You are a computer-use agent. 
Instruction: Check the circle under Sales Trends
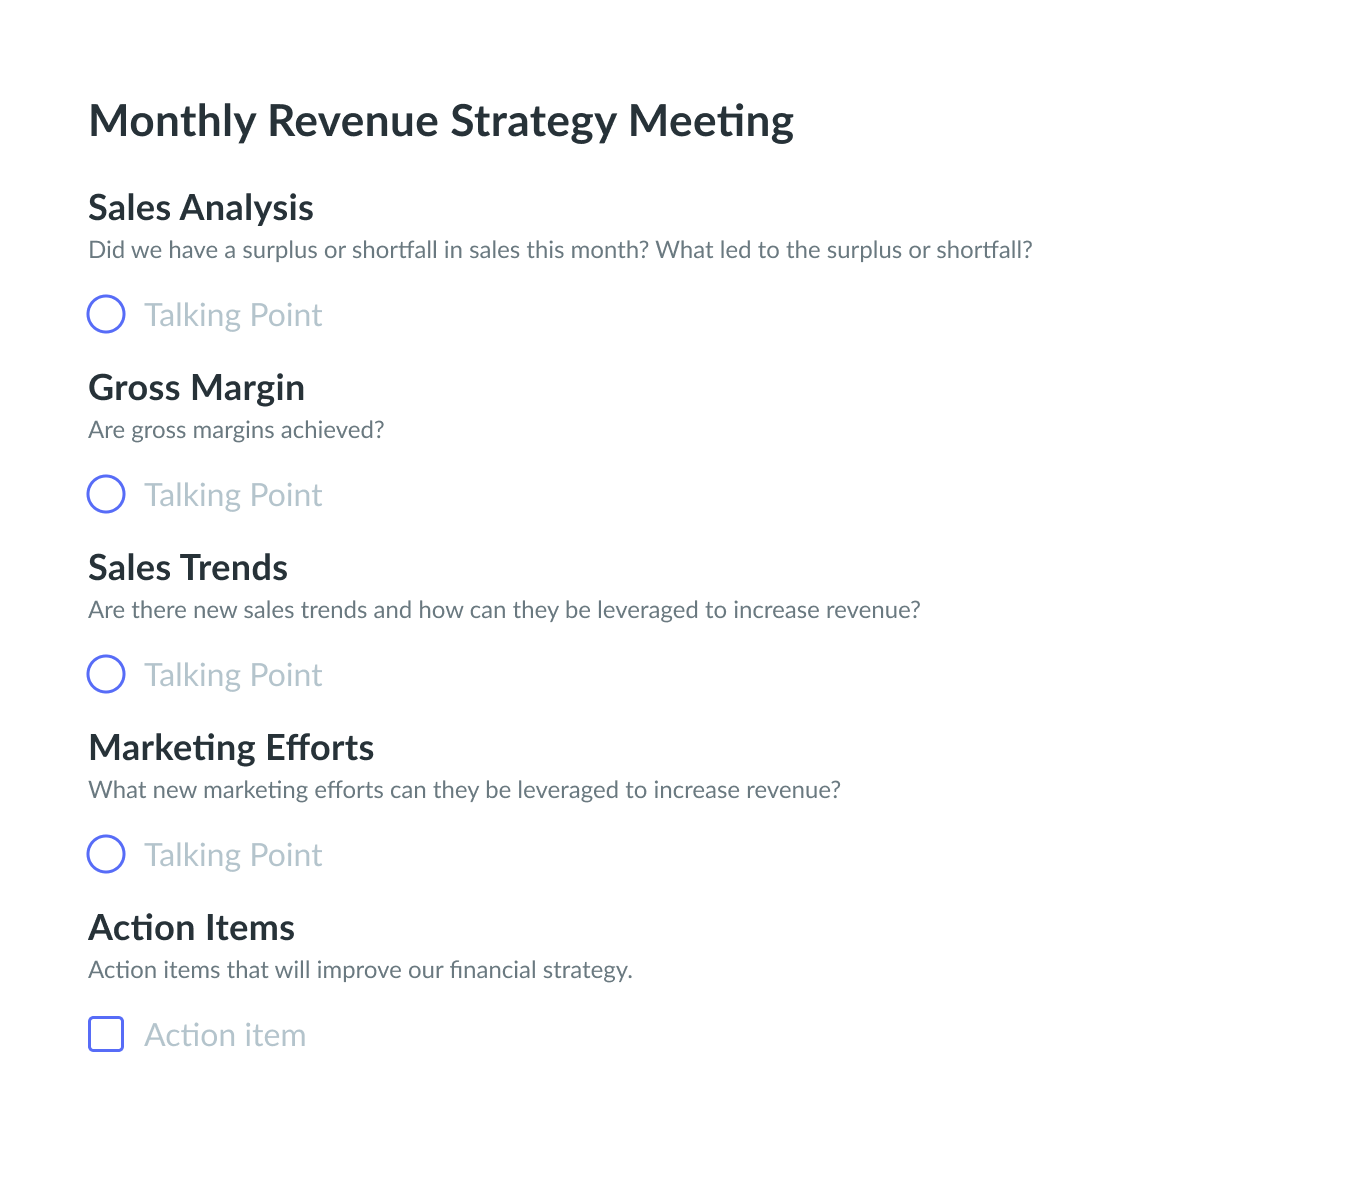coord(106,674)
